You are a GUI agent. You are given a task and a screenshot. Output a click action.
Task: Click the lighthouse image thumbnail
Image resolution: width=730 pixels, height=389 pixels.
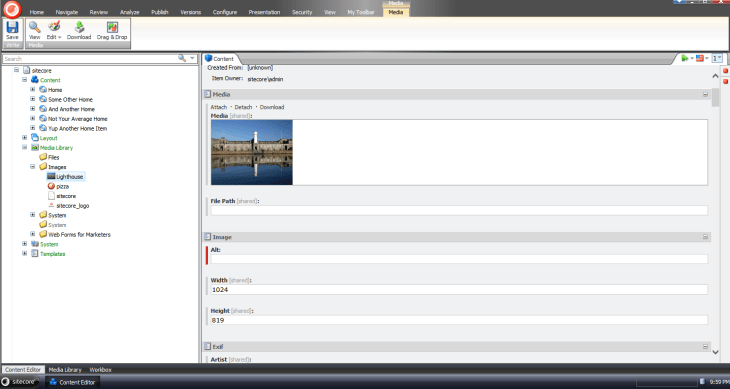pos(252,152)
